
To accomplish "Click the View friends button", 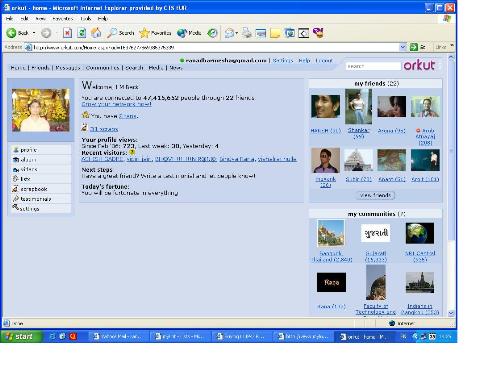I will pos(376,195).
